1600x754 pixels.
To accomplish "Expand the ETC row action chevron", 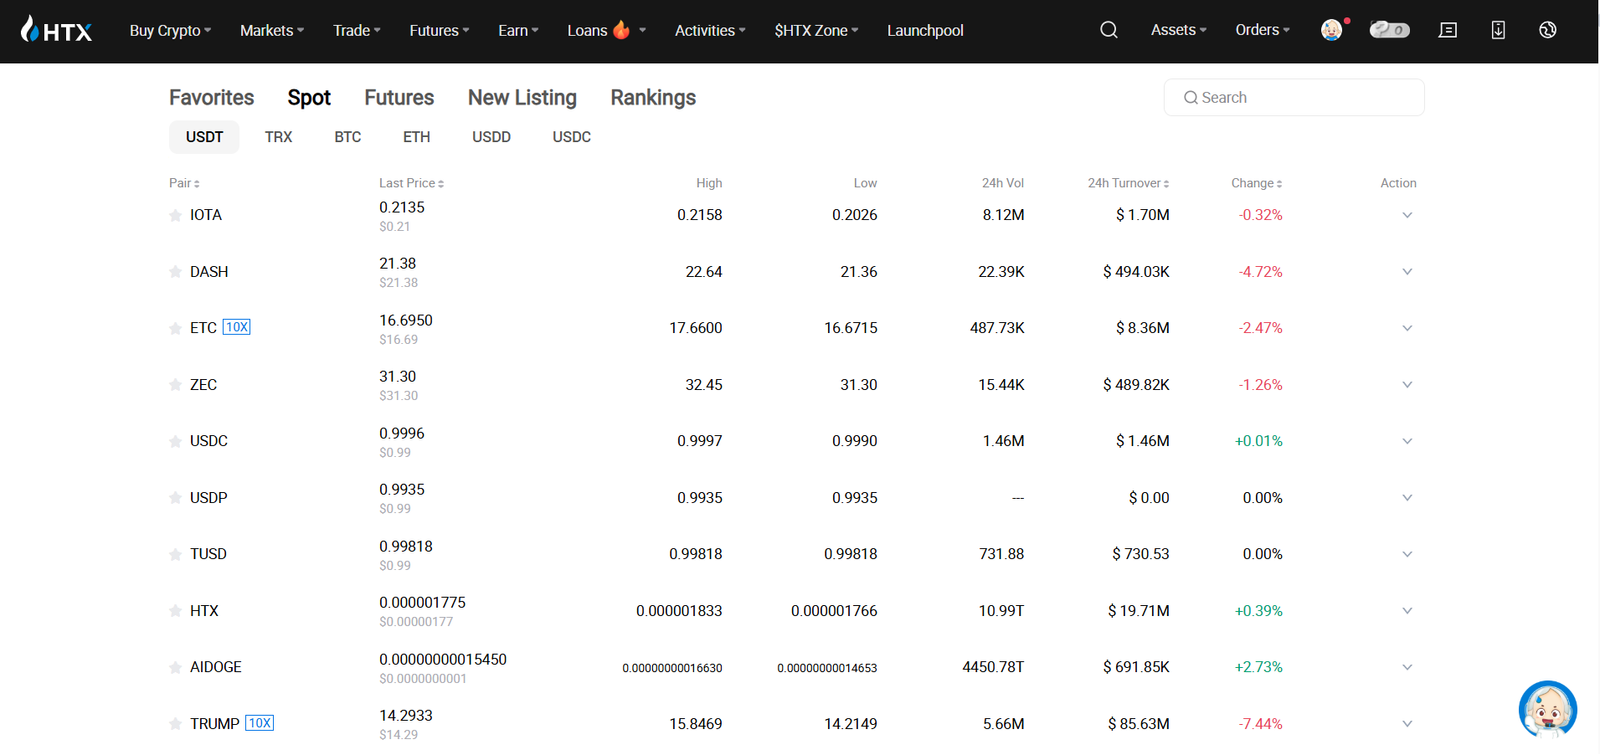I will point(1407,328).
